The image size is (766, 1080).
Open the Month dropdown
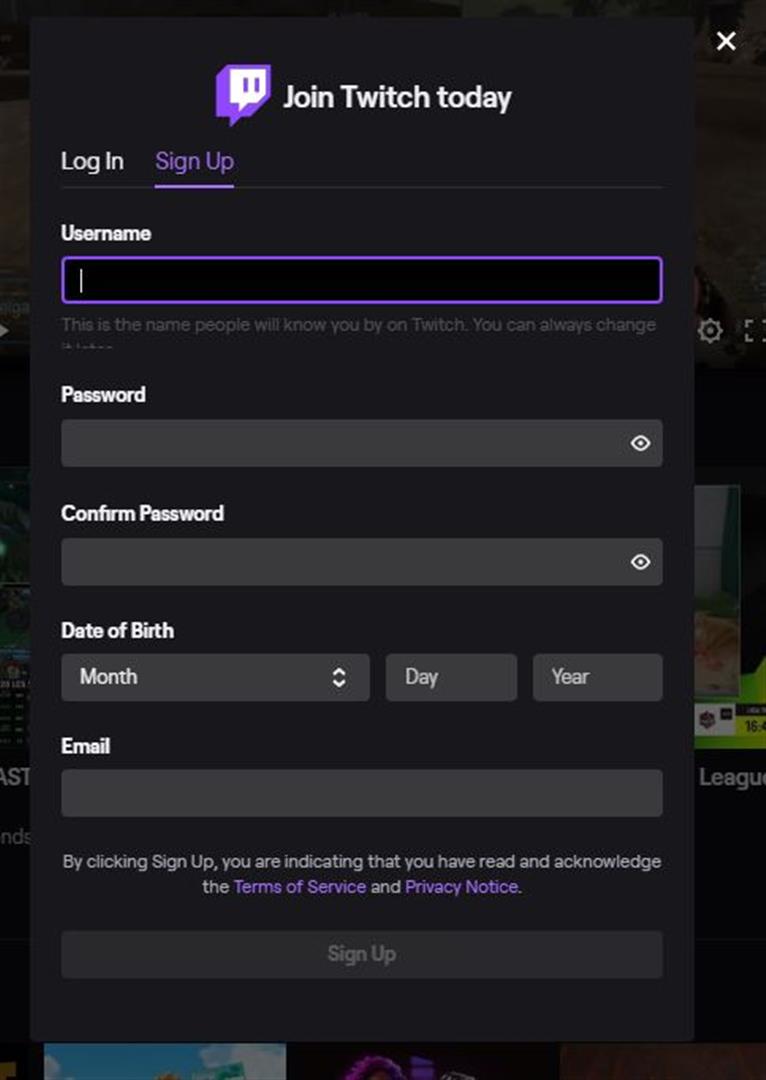215,677
